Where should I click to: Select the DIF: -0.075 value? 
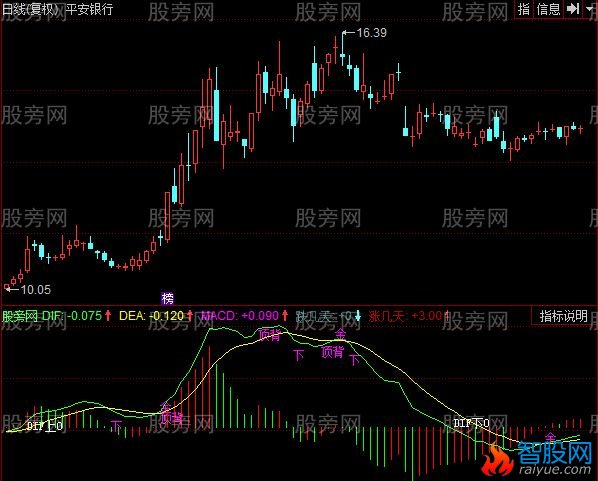pos(72,316)
